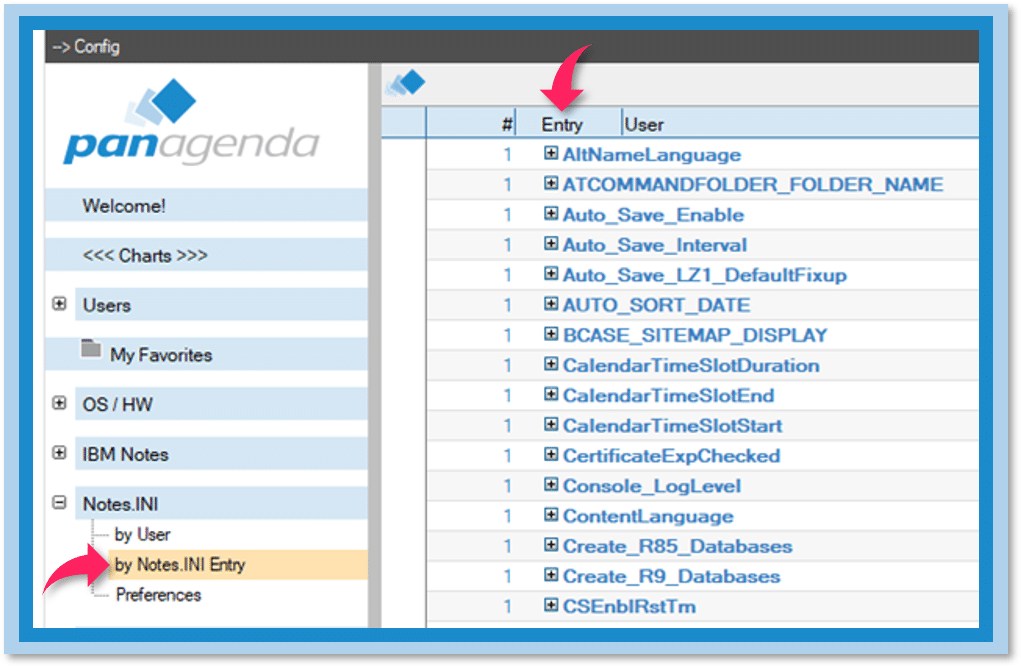This screenshot has height=667, width=1021.
Task: Expand the OS / HW section
Action: pyautogui.click(x=60, y=404)
